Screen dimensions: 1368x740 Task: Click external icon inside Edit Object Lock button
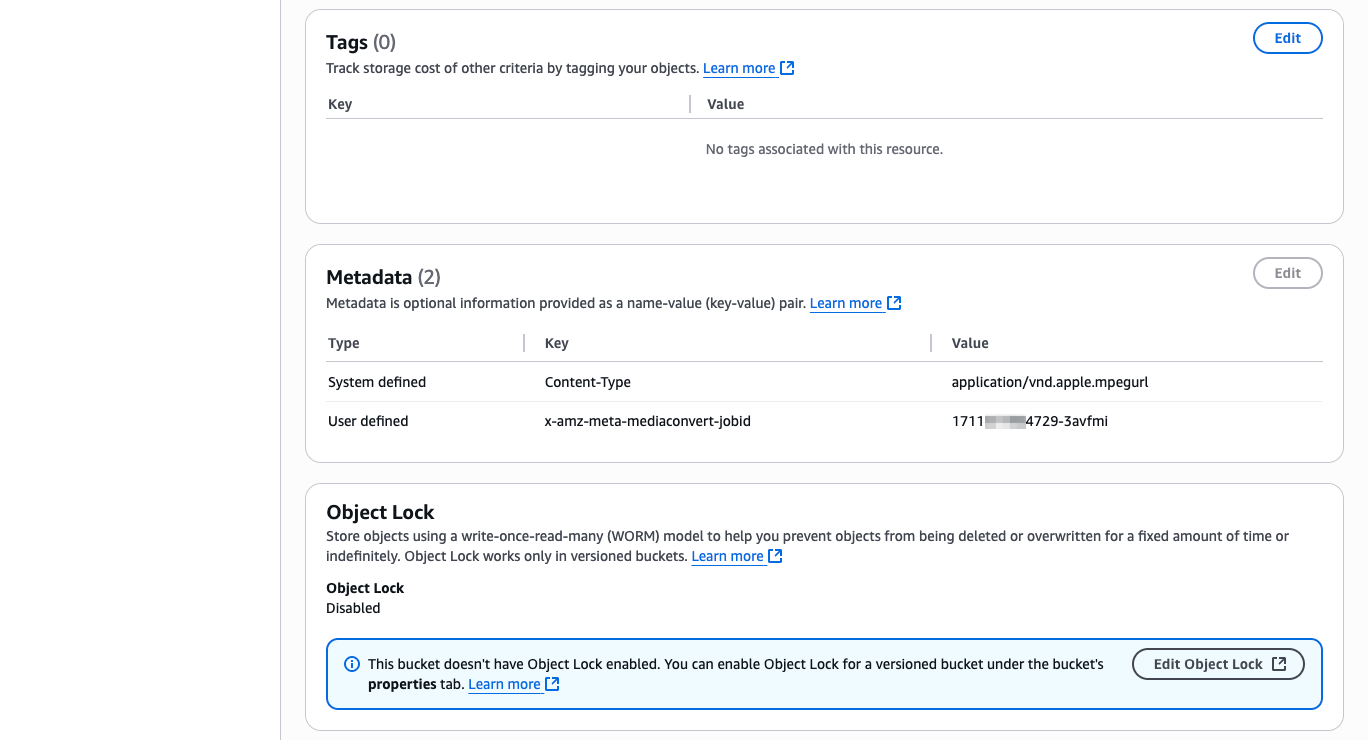1279,664
